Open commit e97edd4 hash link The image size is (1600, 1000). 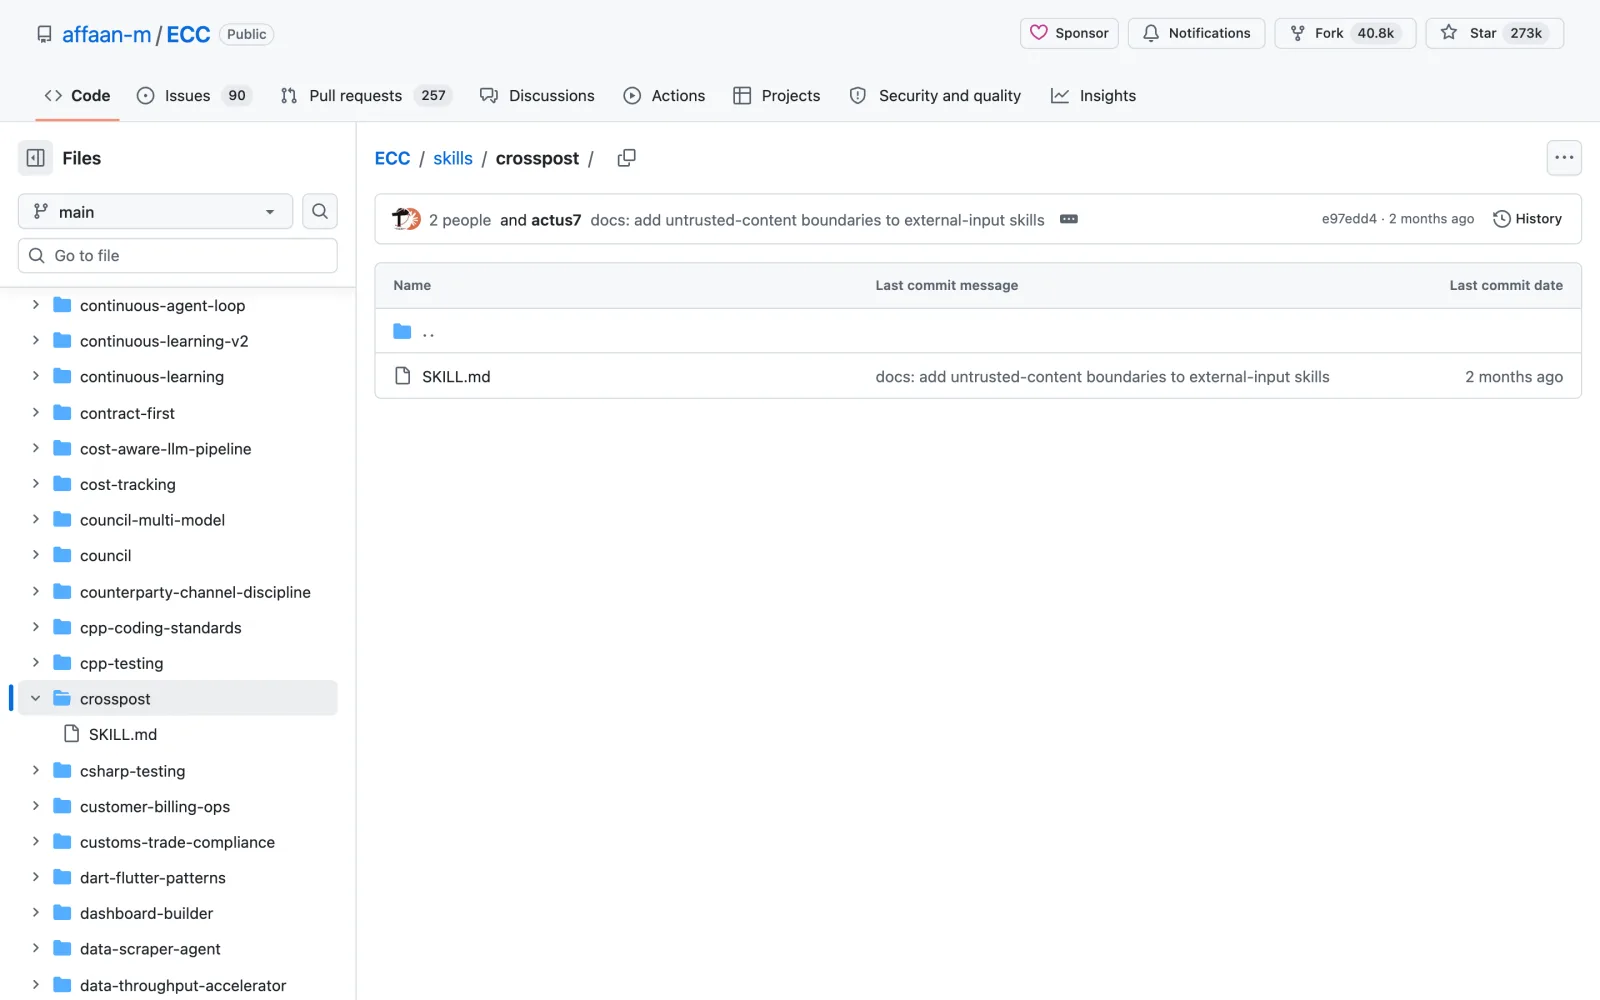pos(1349,219)
